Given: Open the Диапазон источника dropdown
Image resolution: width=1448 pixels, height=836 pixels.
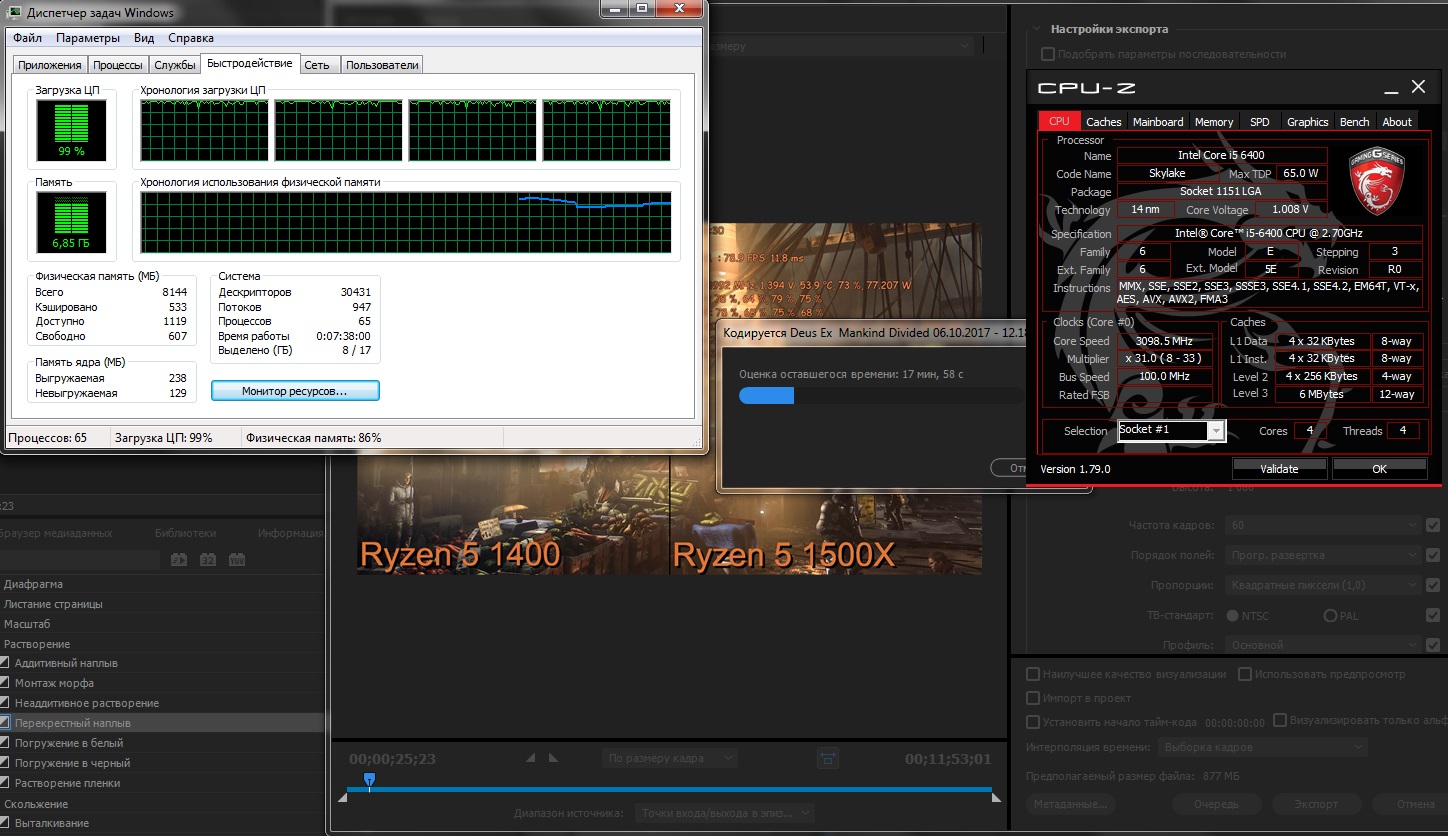Looking at the screenshot, I should click(x=724, y=813).
